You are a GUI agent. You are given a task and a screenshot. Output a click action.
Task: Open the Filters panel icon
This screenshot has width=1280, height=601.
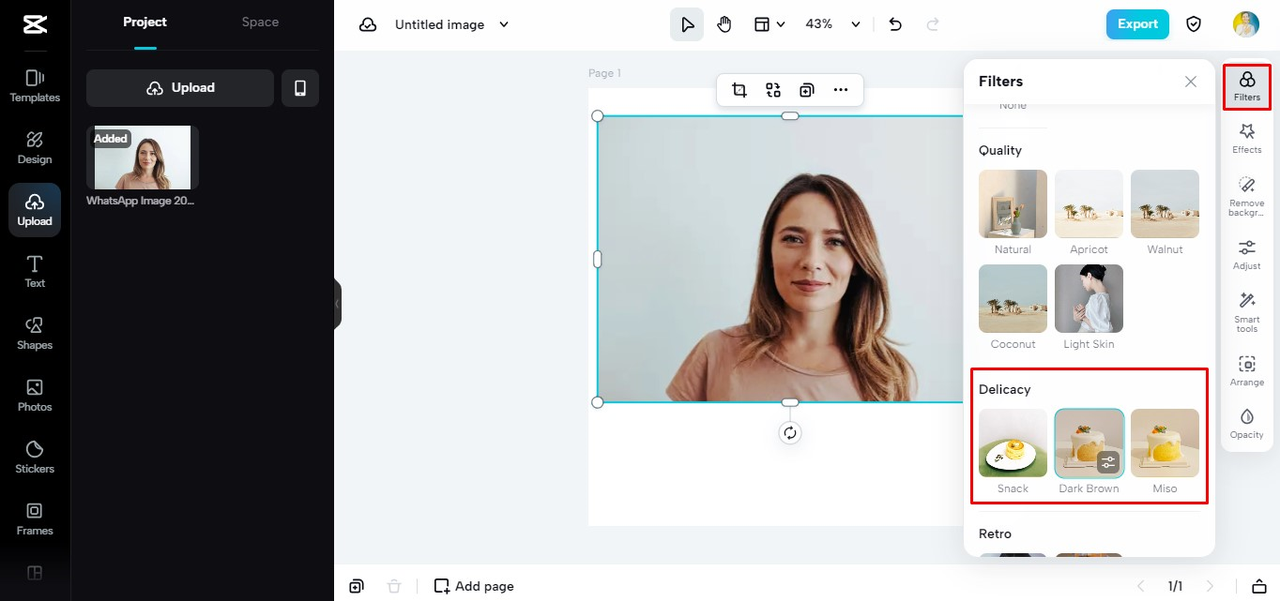pos(1247,87)
